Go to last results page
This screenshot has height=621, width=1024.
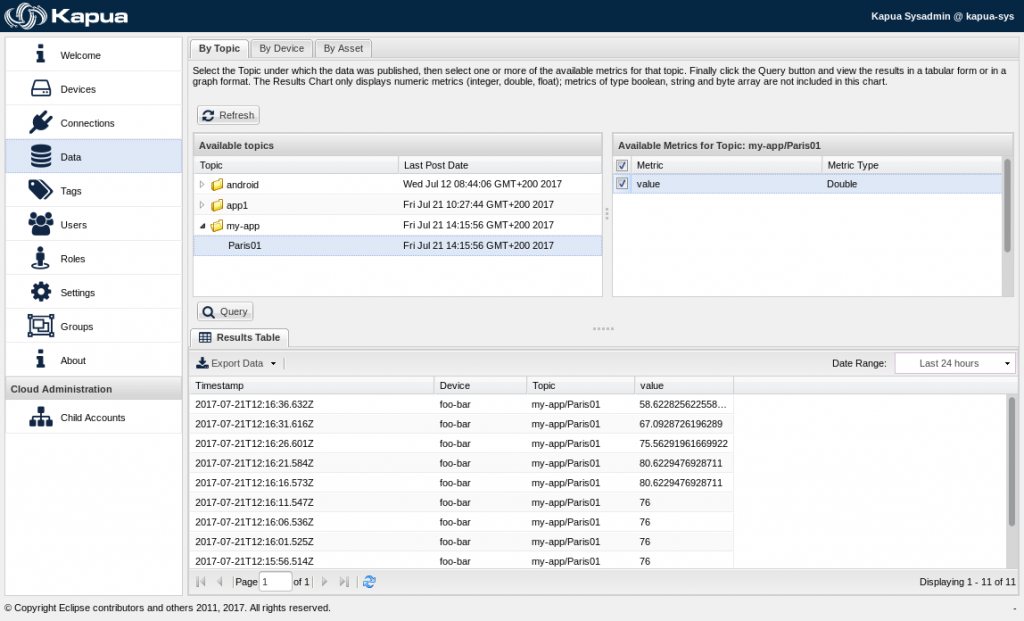pyautogui.click(x=344, y=581)
